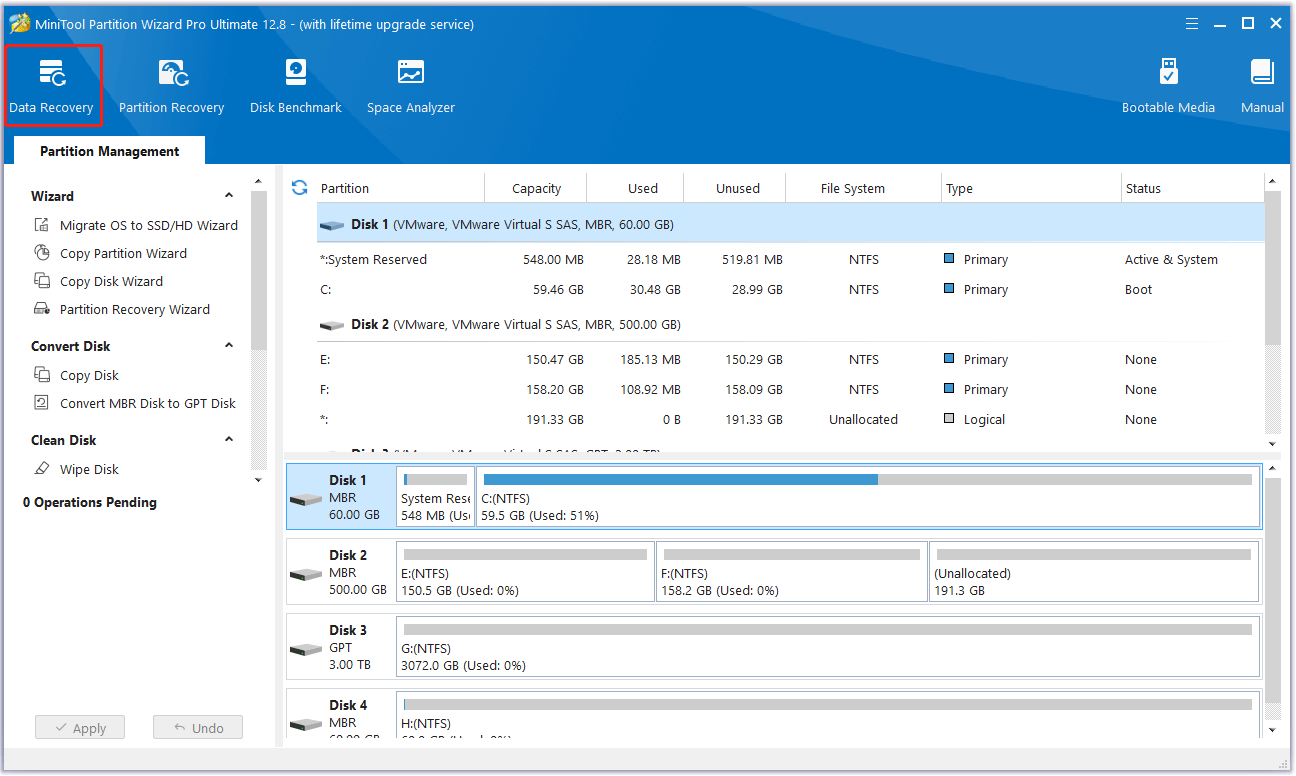Viewport: 1296px width, 776px height.
Task: Click the Unallocated 191.3 GB block
Action: point(1094,572)
